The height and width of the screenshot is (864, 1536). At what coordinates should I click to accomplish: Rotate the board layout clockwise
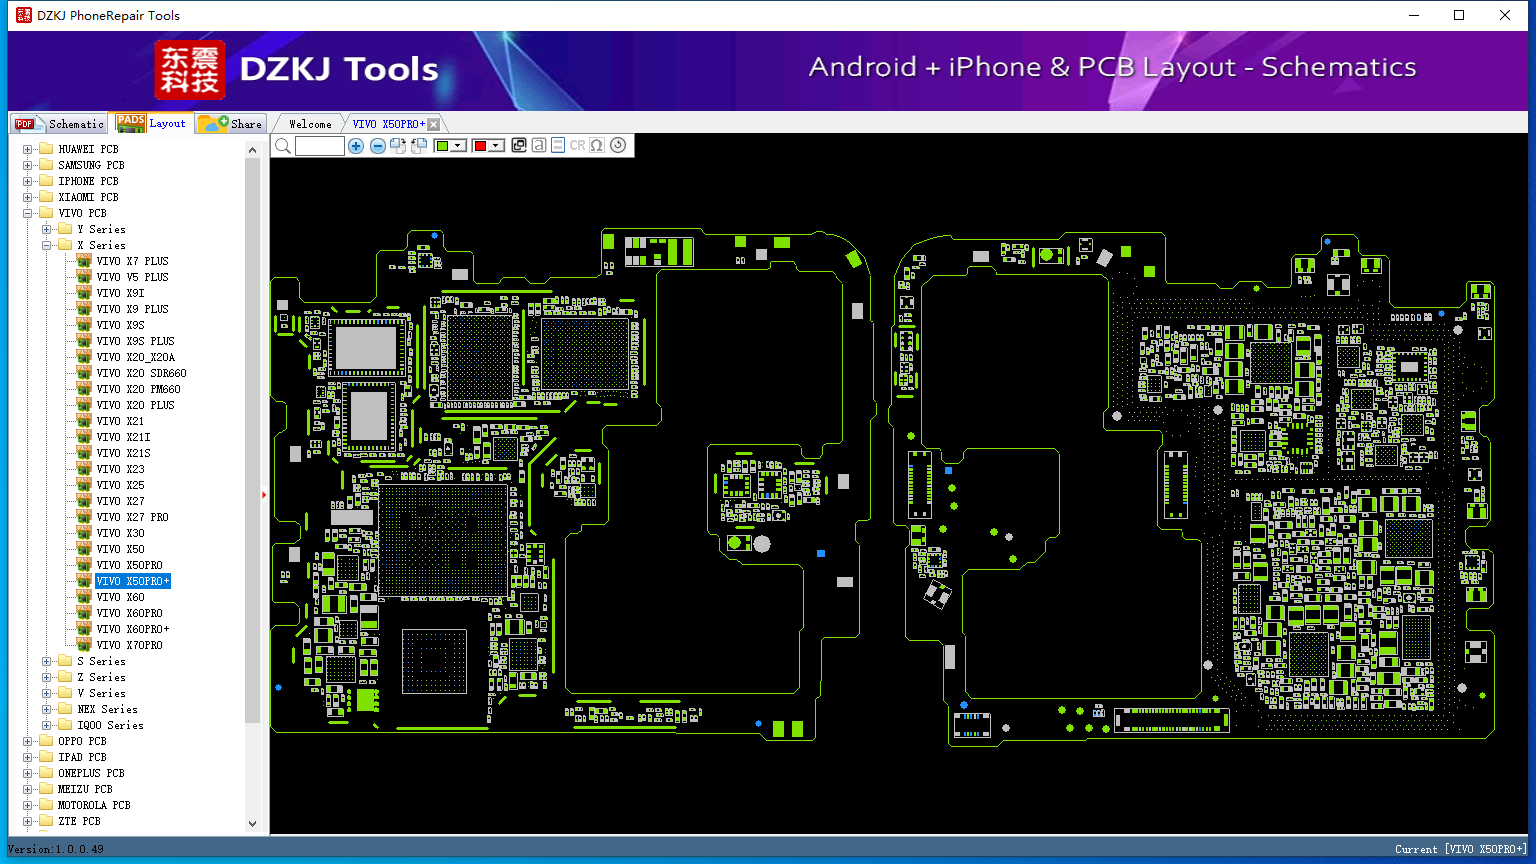398,146
